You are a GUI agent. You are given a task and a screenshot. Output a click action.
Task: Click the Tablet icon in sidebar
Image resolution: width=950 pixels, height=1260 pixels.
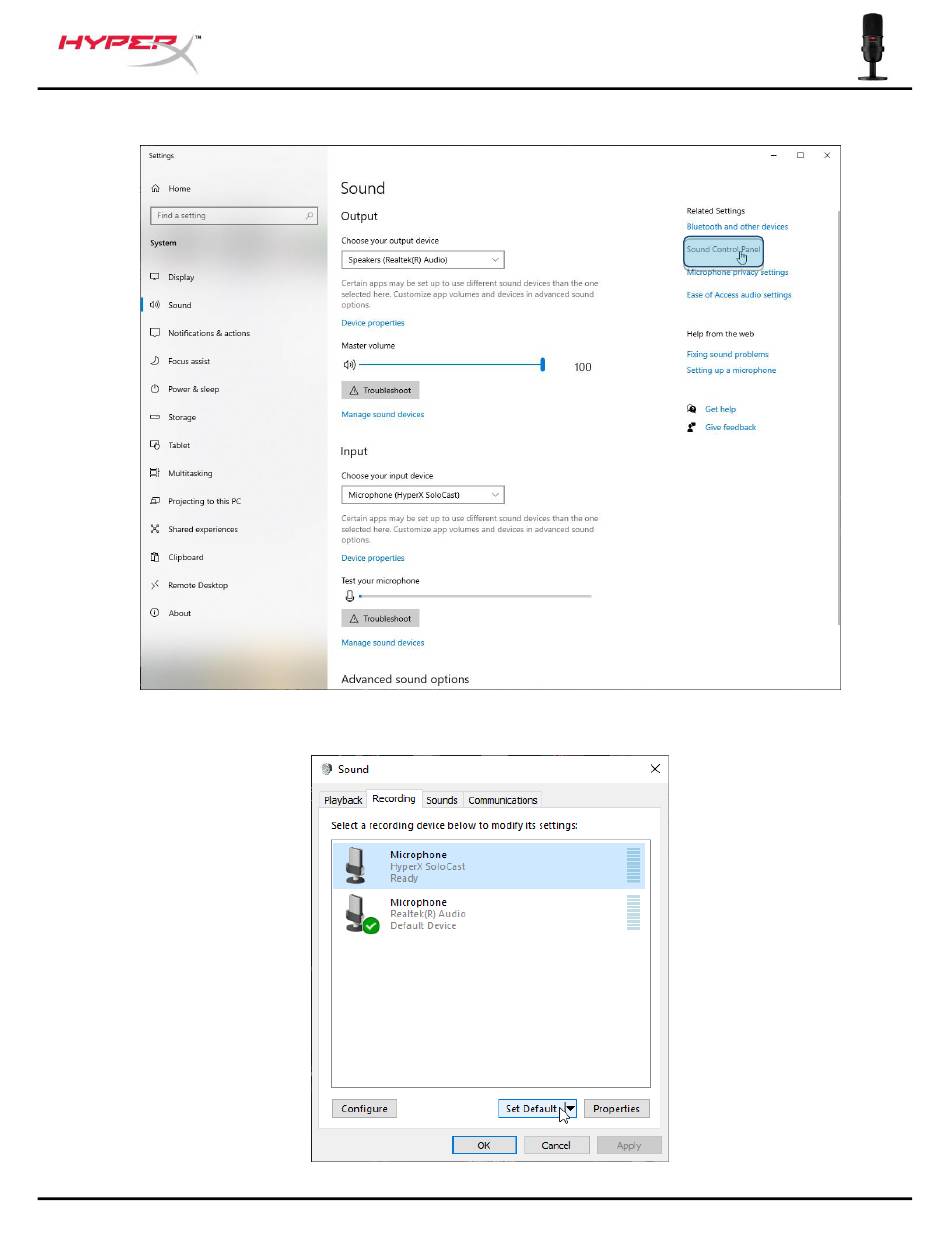155,445
